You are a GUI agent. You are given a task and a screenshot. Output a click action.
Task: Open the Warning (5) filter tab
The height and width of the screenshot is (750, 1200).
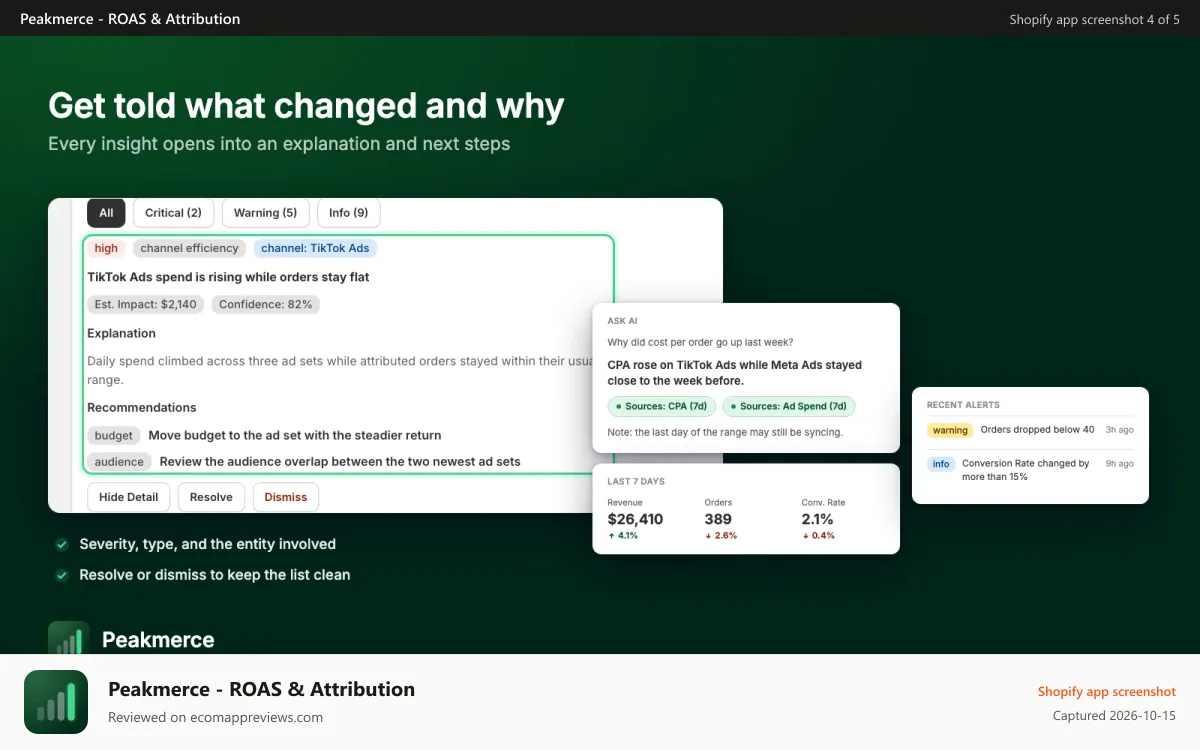(265, 213)
